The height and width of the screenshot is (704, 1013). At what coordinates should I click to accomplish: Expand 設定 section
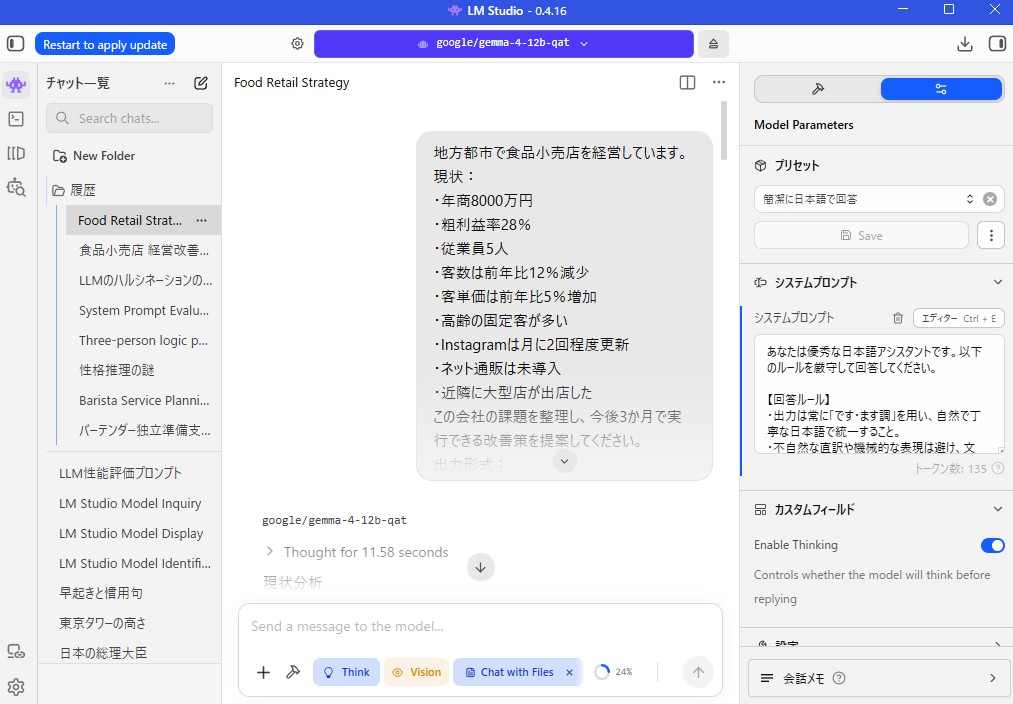pos(997,645)
